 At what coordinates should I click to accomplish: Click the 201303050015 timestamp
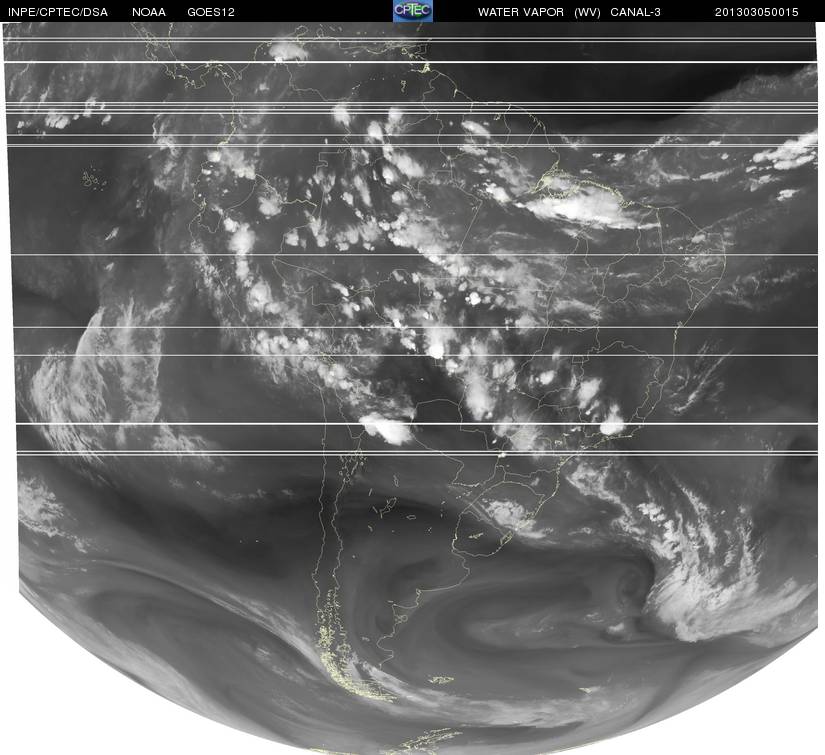click(x=757, y=12)
